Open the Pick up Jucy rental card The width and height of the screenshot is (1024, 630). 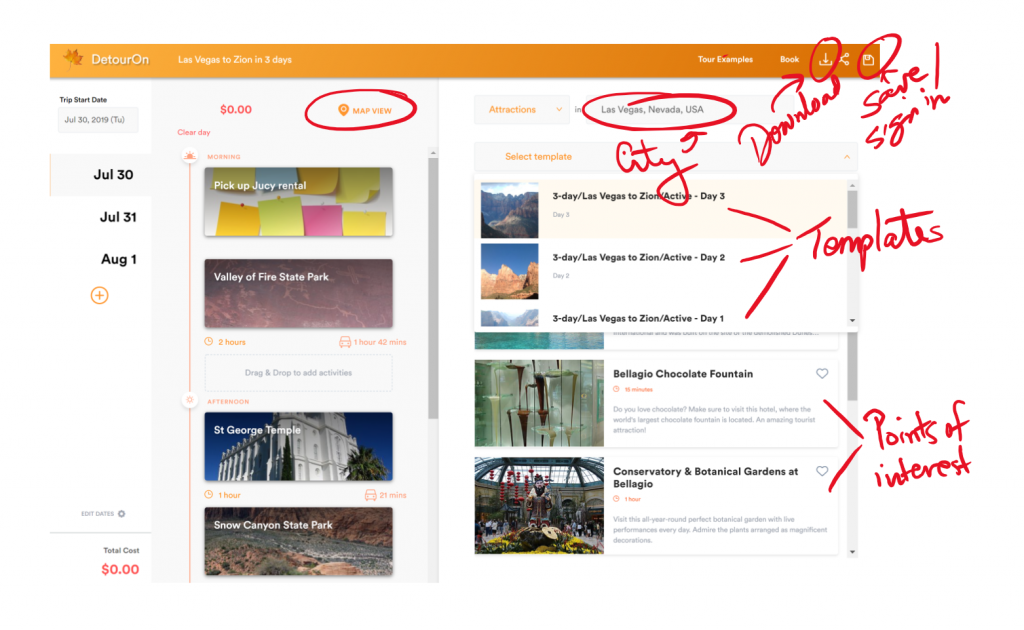pos(298,202)
